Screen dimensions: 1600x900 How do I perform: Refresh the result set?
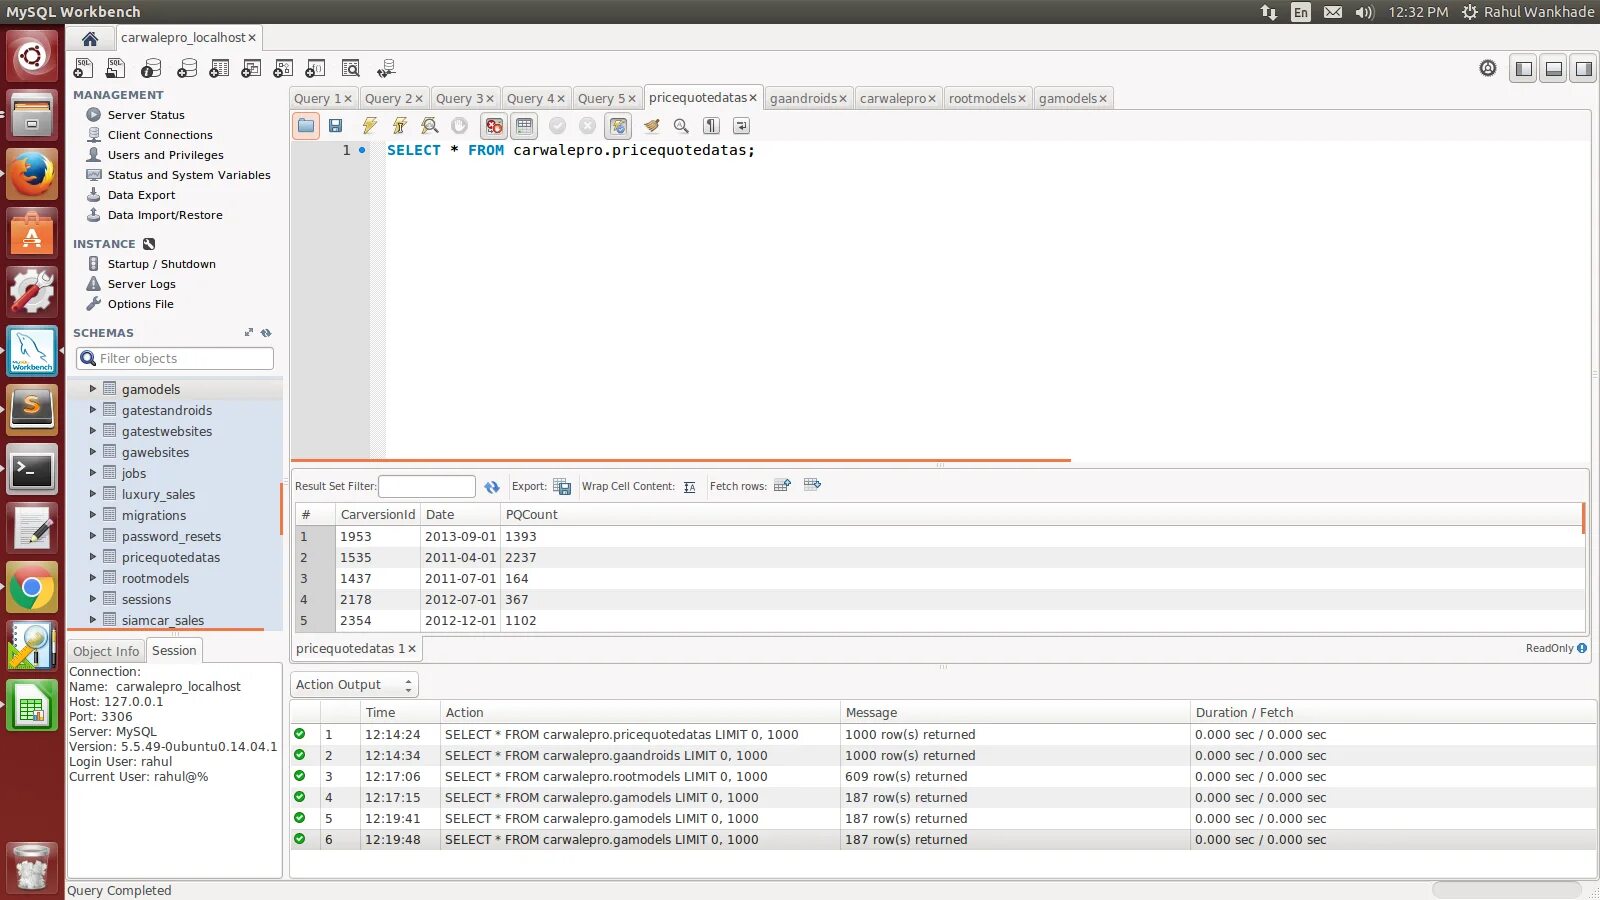(492, 487)
